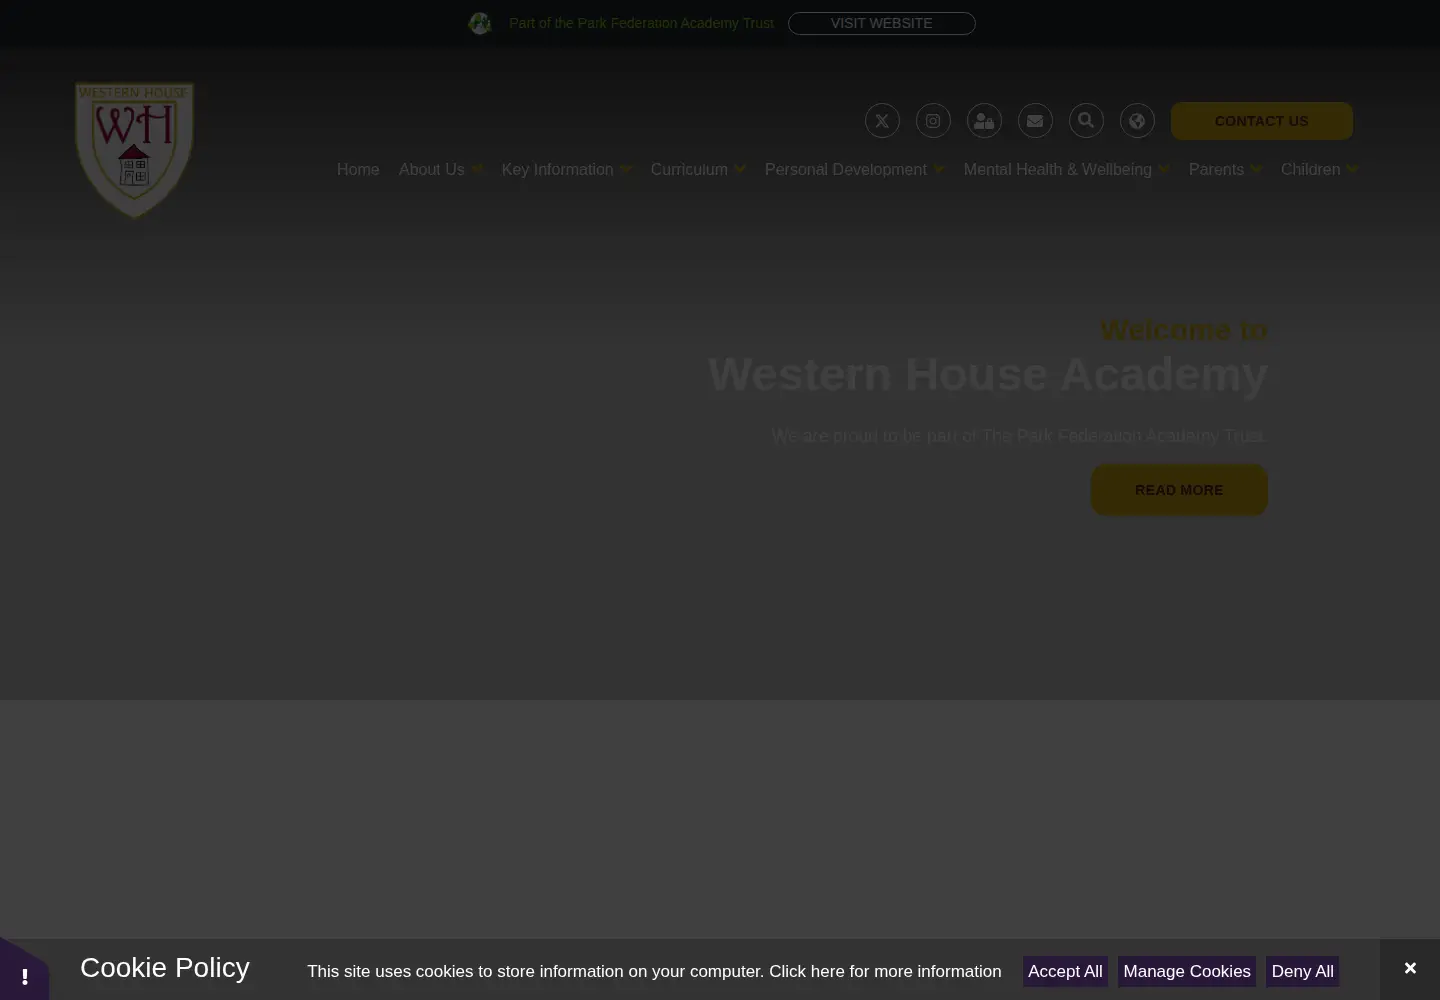Accept all cookies
Image resolution: width=1440 pixels, height=1000 pixels.
pos(1065,971)
